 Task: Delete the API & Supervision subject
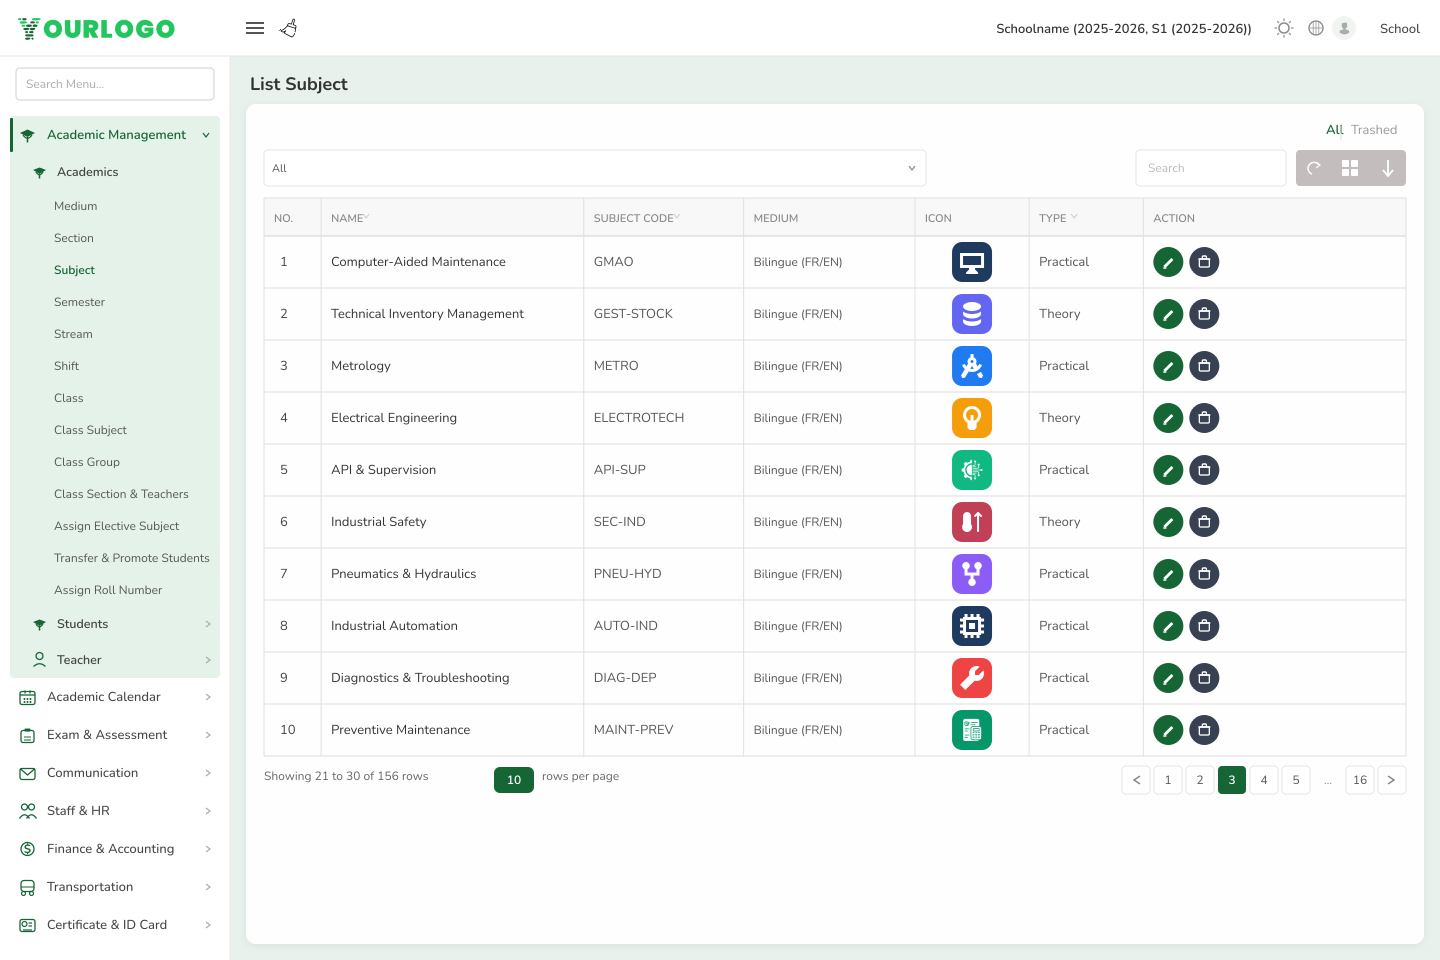(1204, 470)
